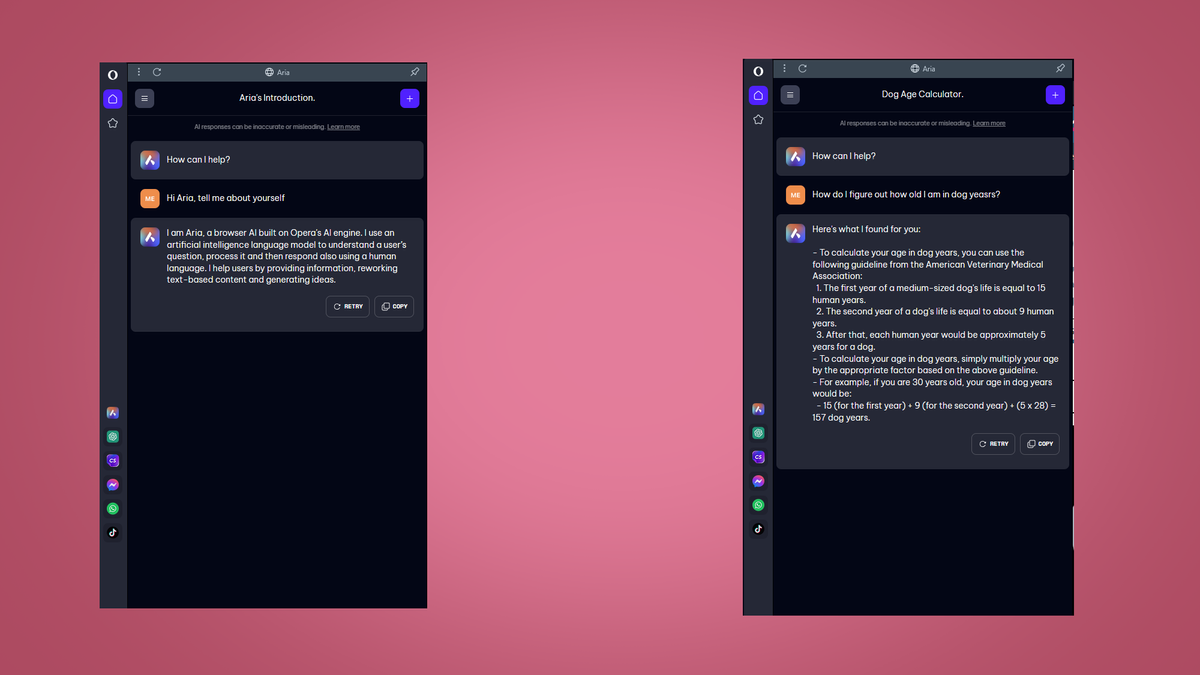The height and width of the screenshot is (675, 1200).
Task: Open the chat history list
Action: coord(145,98)
